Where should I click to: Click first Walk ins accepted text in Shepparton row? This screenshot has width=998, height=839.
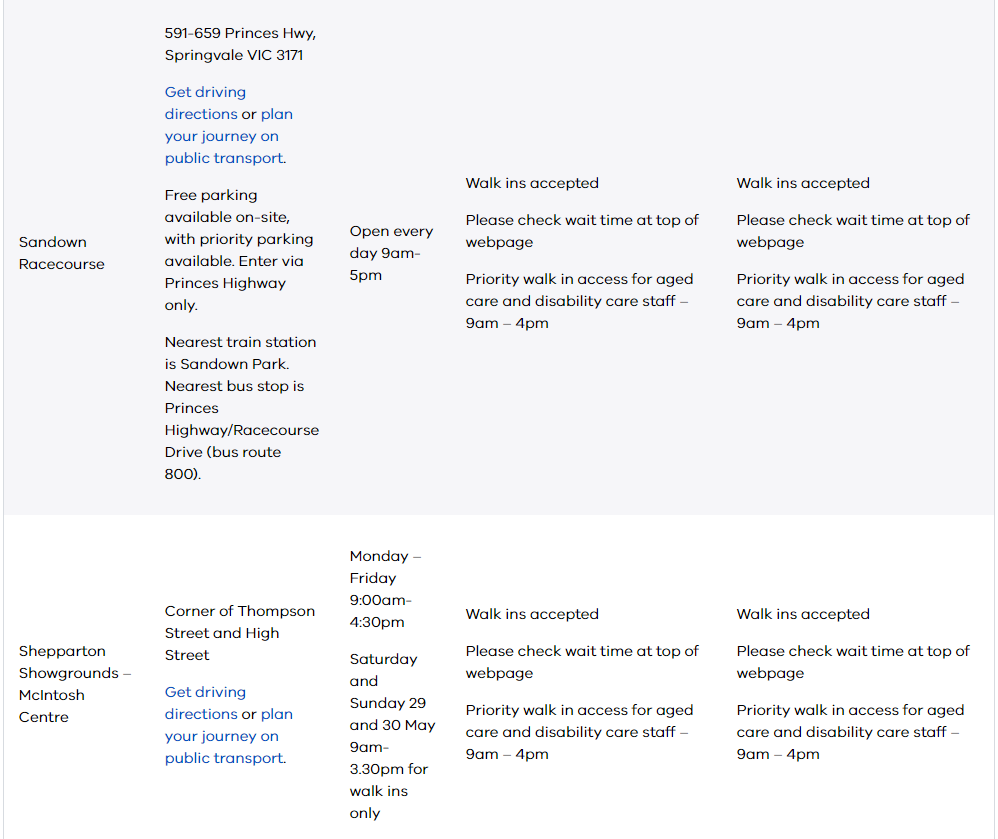532,614
